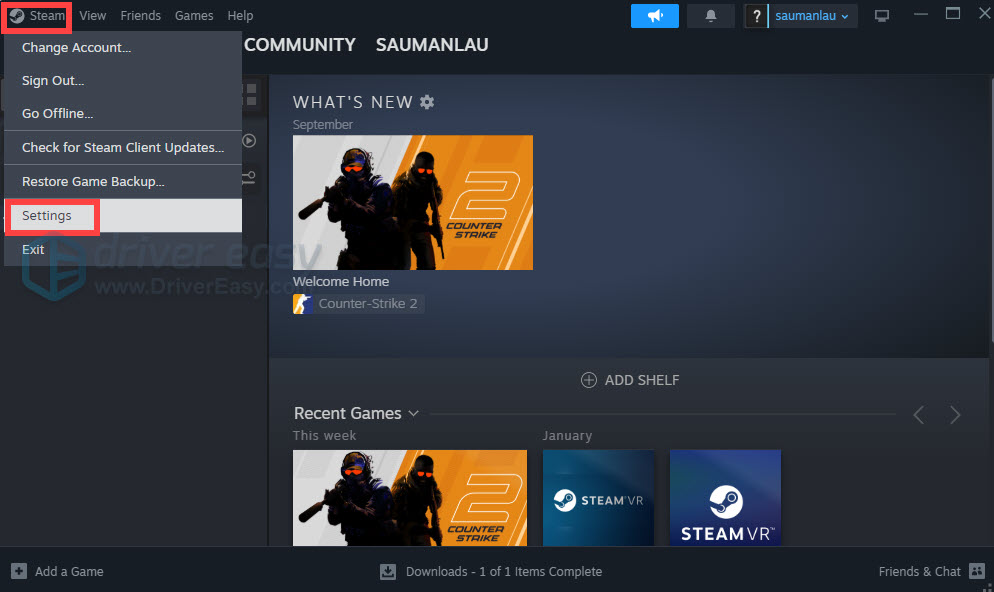Expand the Recent Games dropdown
This screenshot has height=592, width=994.
point(415,413)
